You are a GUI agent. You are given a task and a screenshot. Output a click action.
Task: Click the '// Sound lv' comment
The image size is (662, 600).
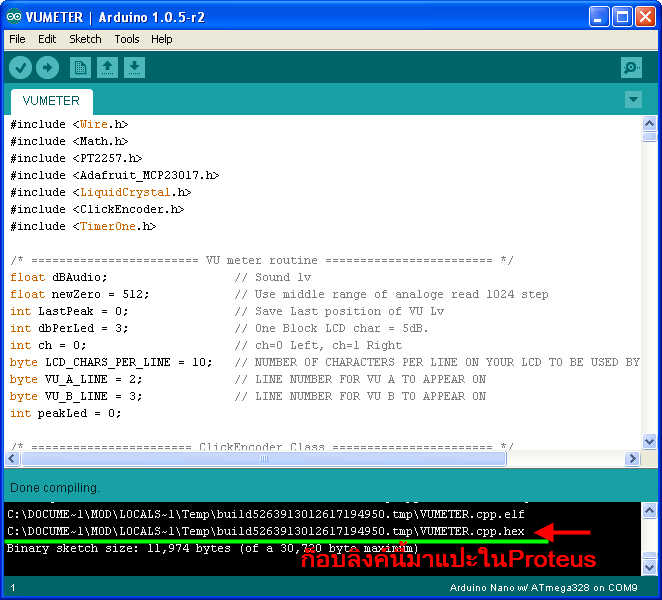click(x=273, y=277)
